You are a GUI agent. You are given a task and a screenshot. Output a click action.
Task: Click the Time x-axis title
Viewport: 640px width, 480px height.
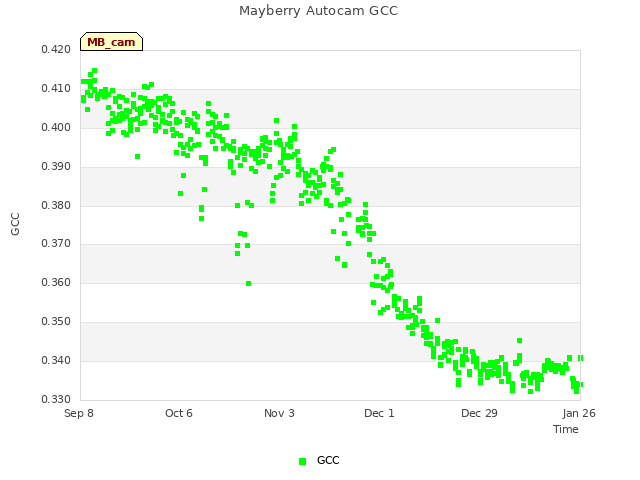(x=566, y=429)
